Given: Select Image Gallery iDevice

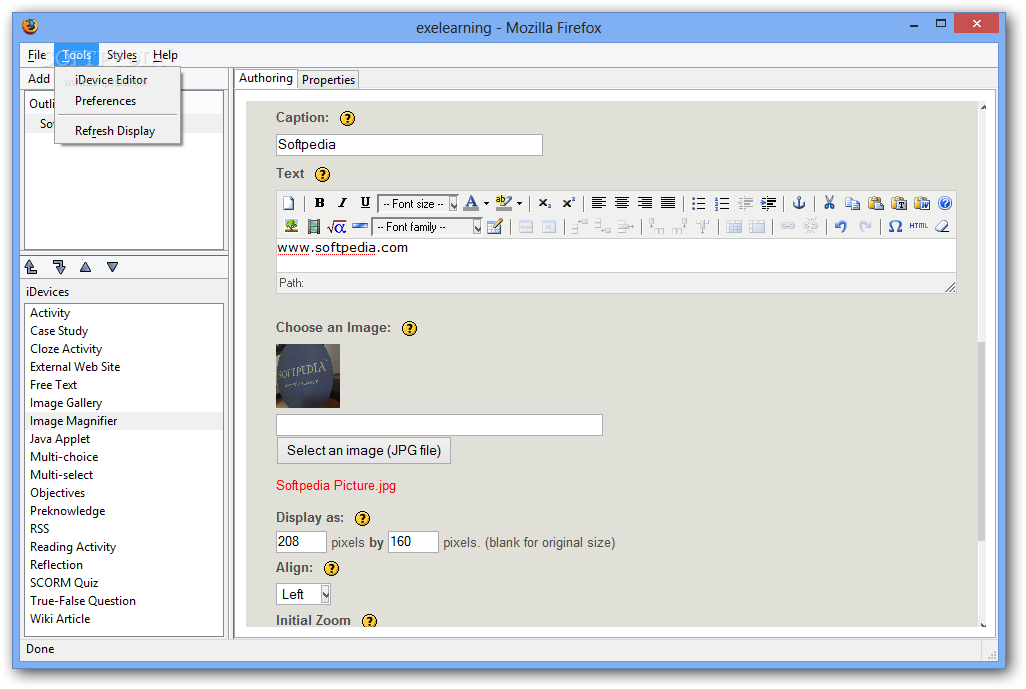Looking at the screenshot, I should click(66, 403).
